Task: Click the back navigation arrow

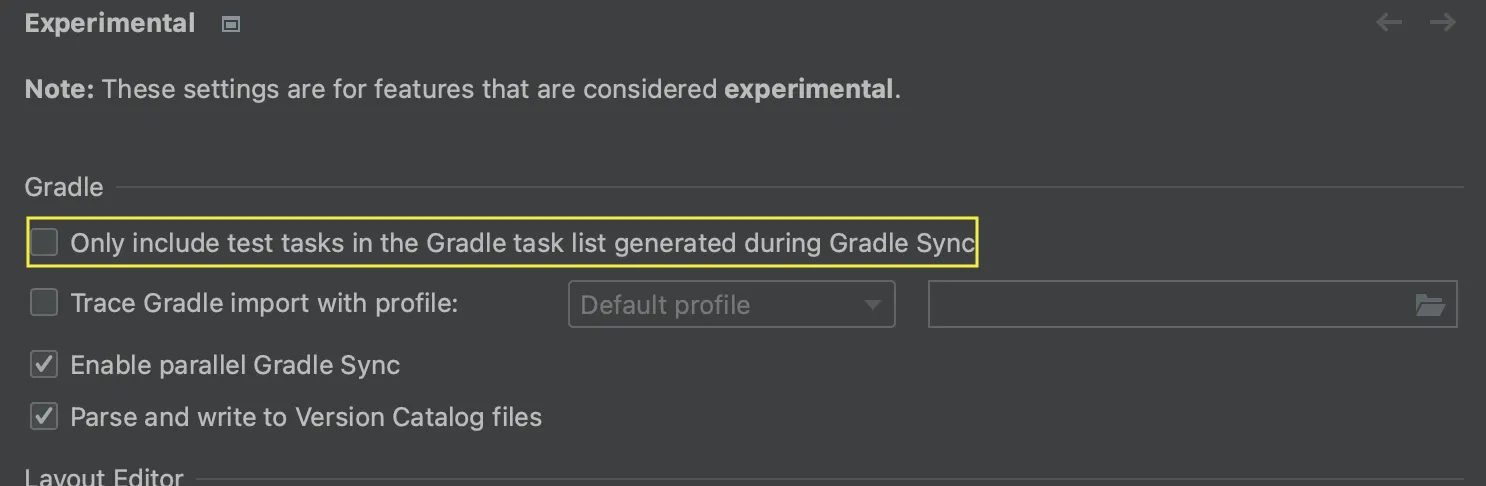Action: 1389,22
